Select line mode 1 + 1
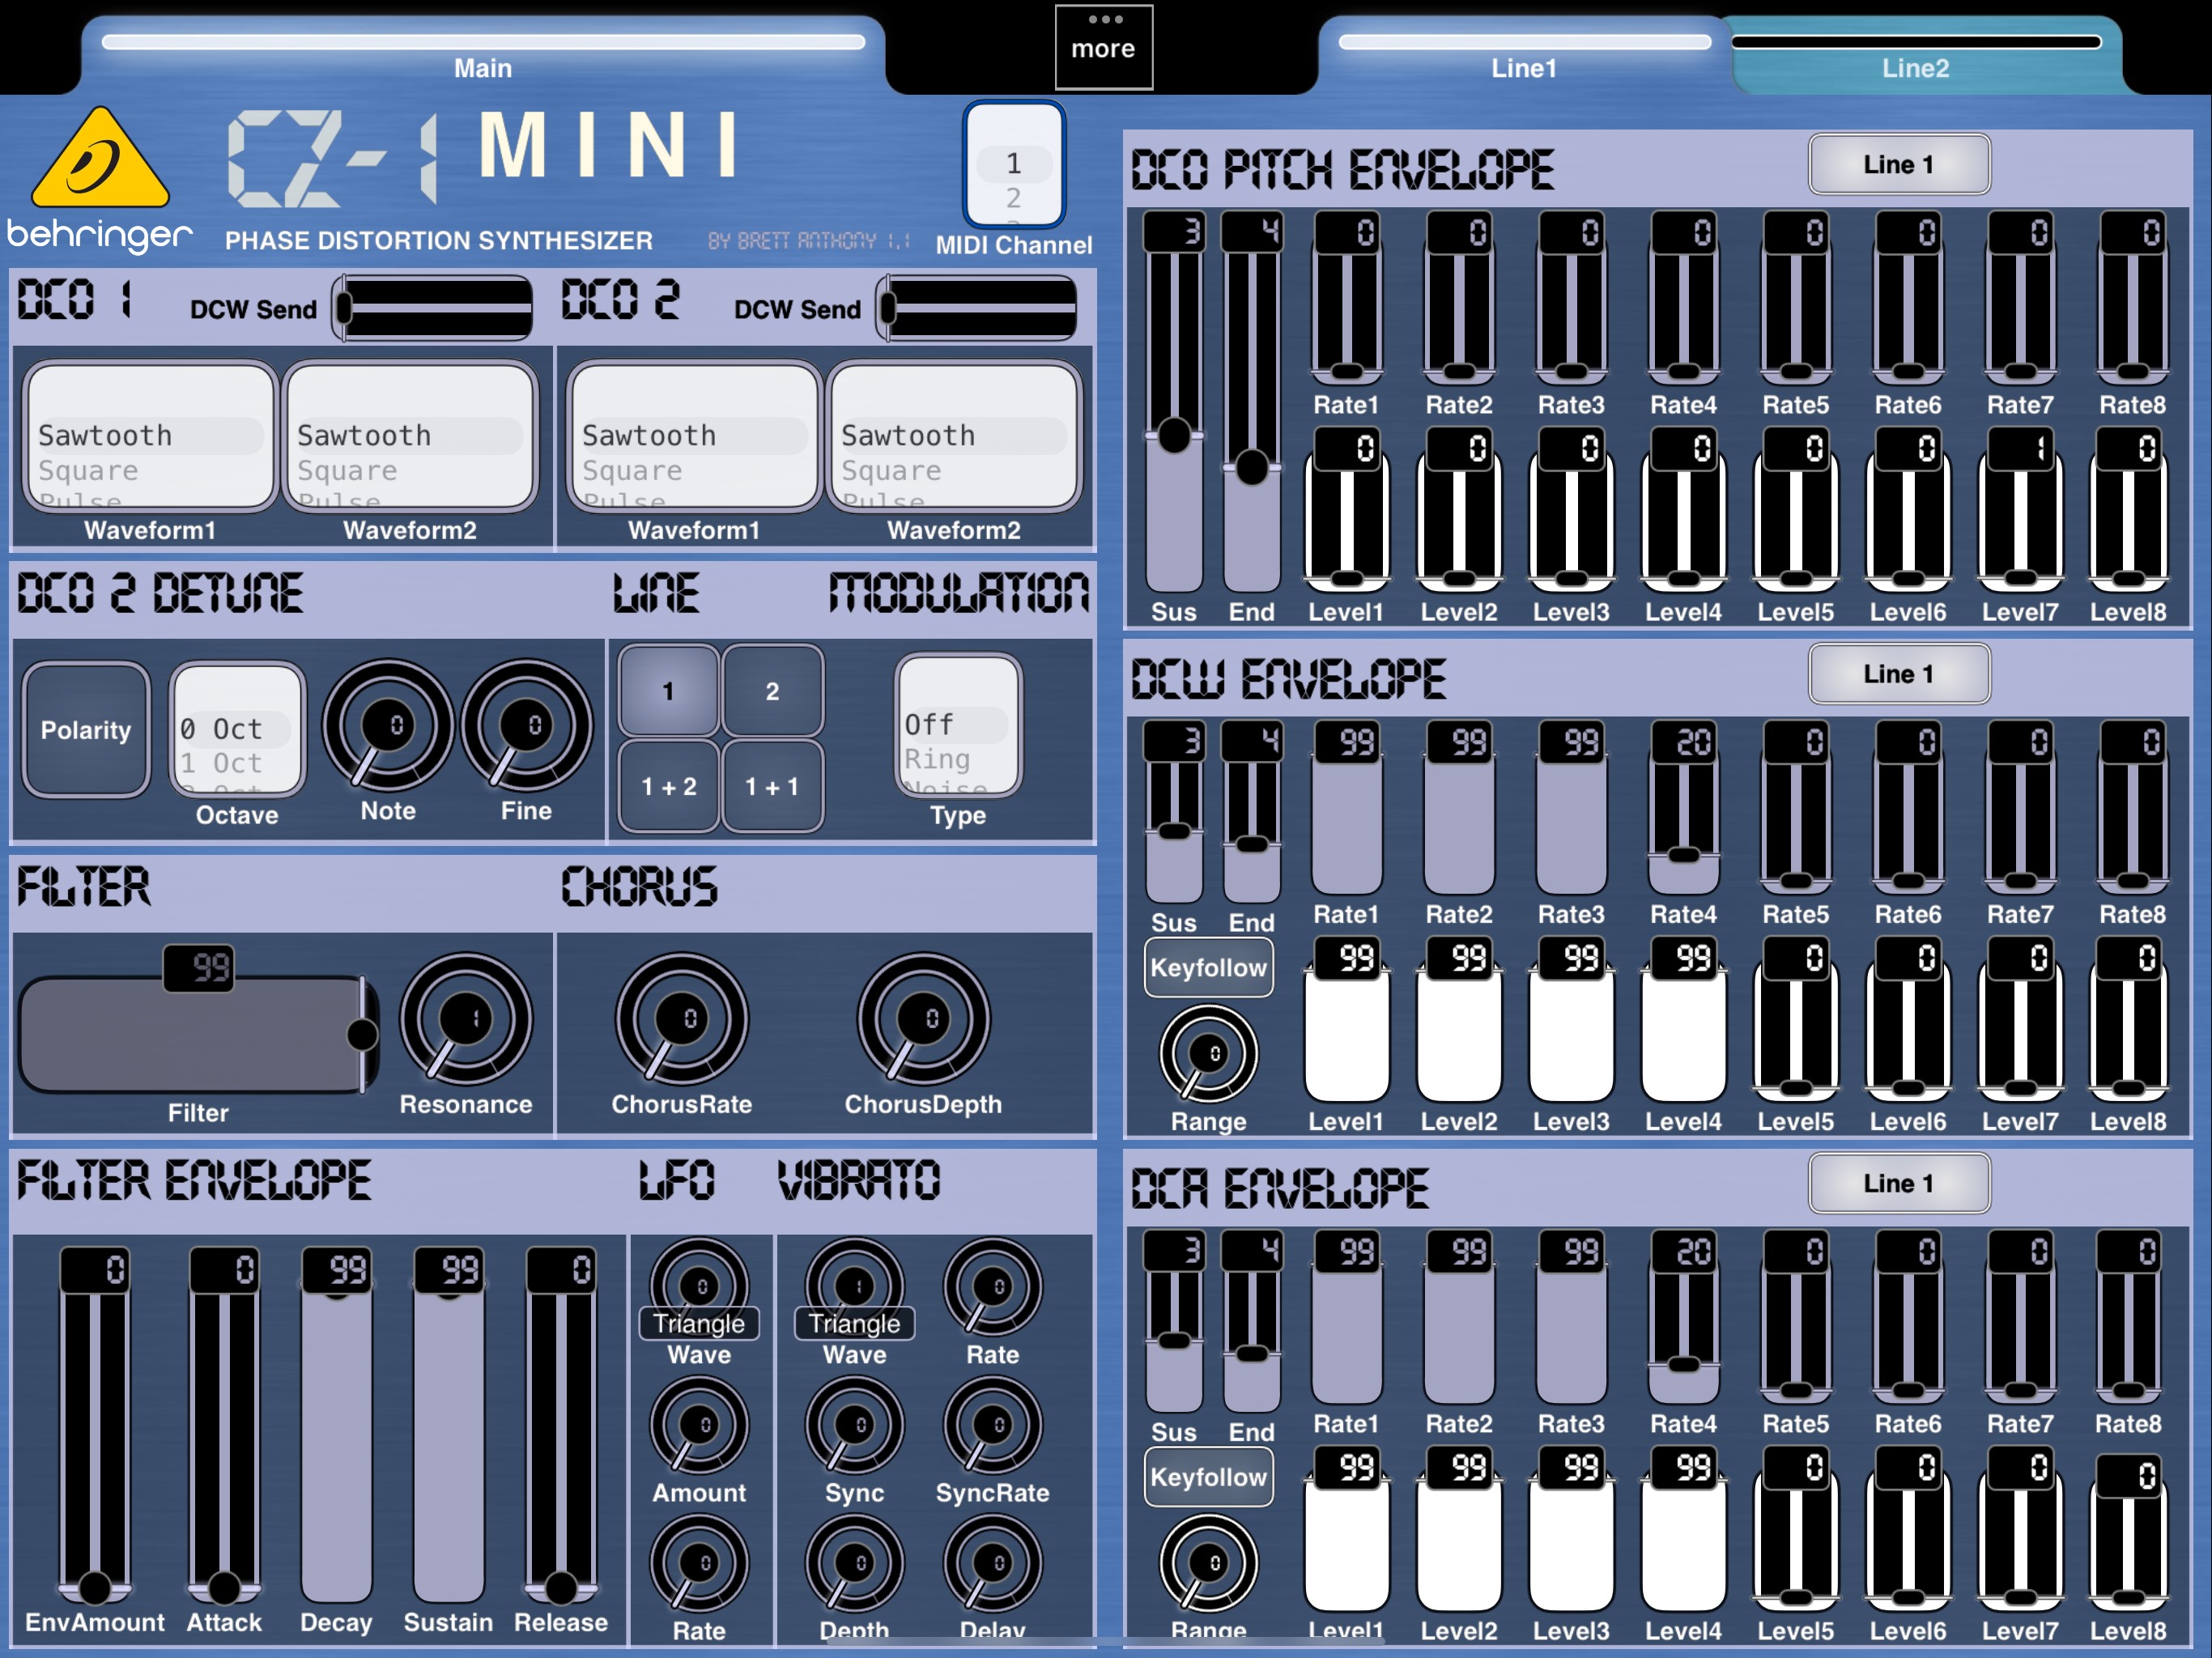The height and width of the screenshot is (1658, 2212). pos(773,786)
